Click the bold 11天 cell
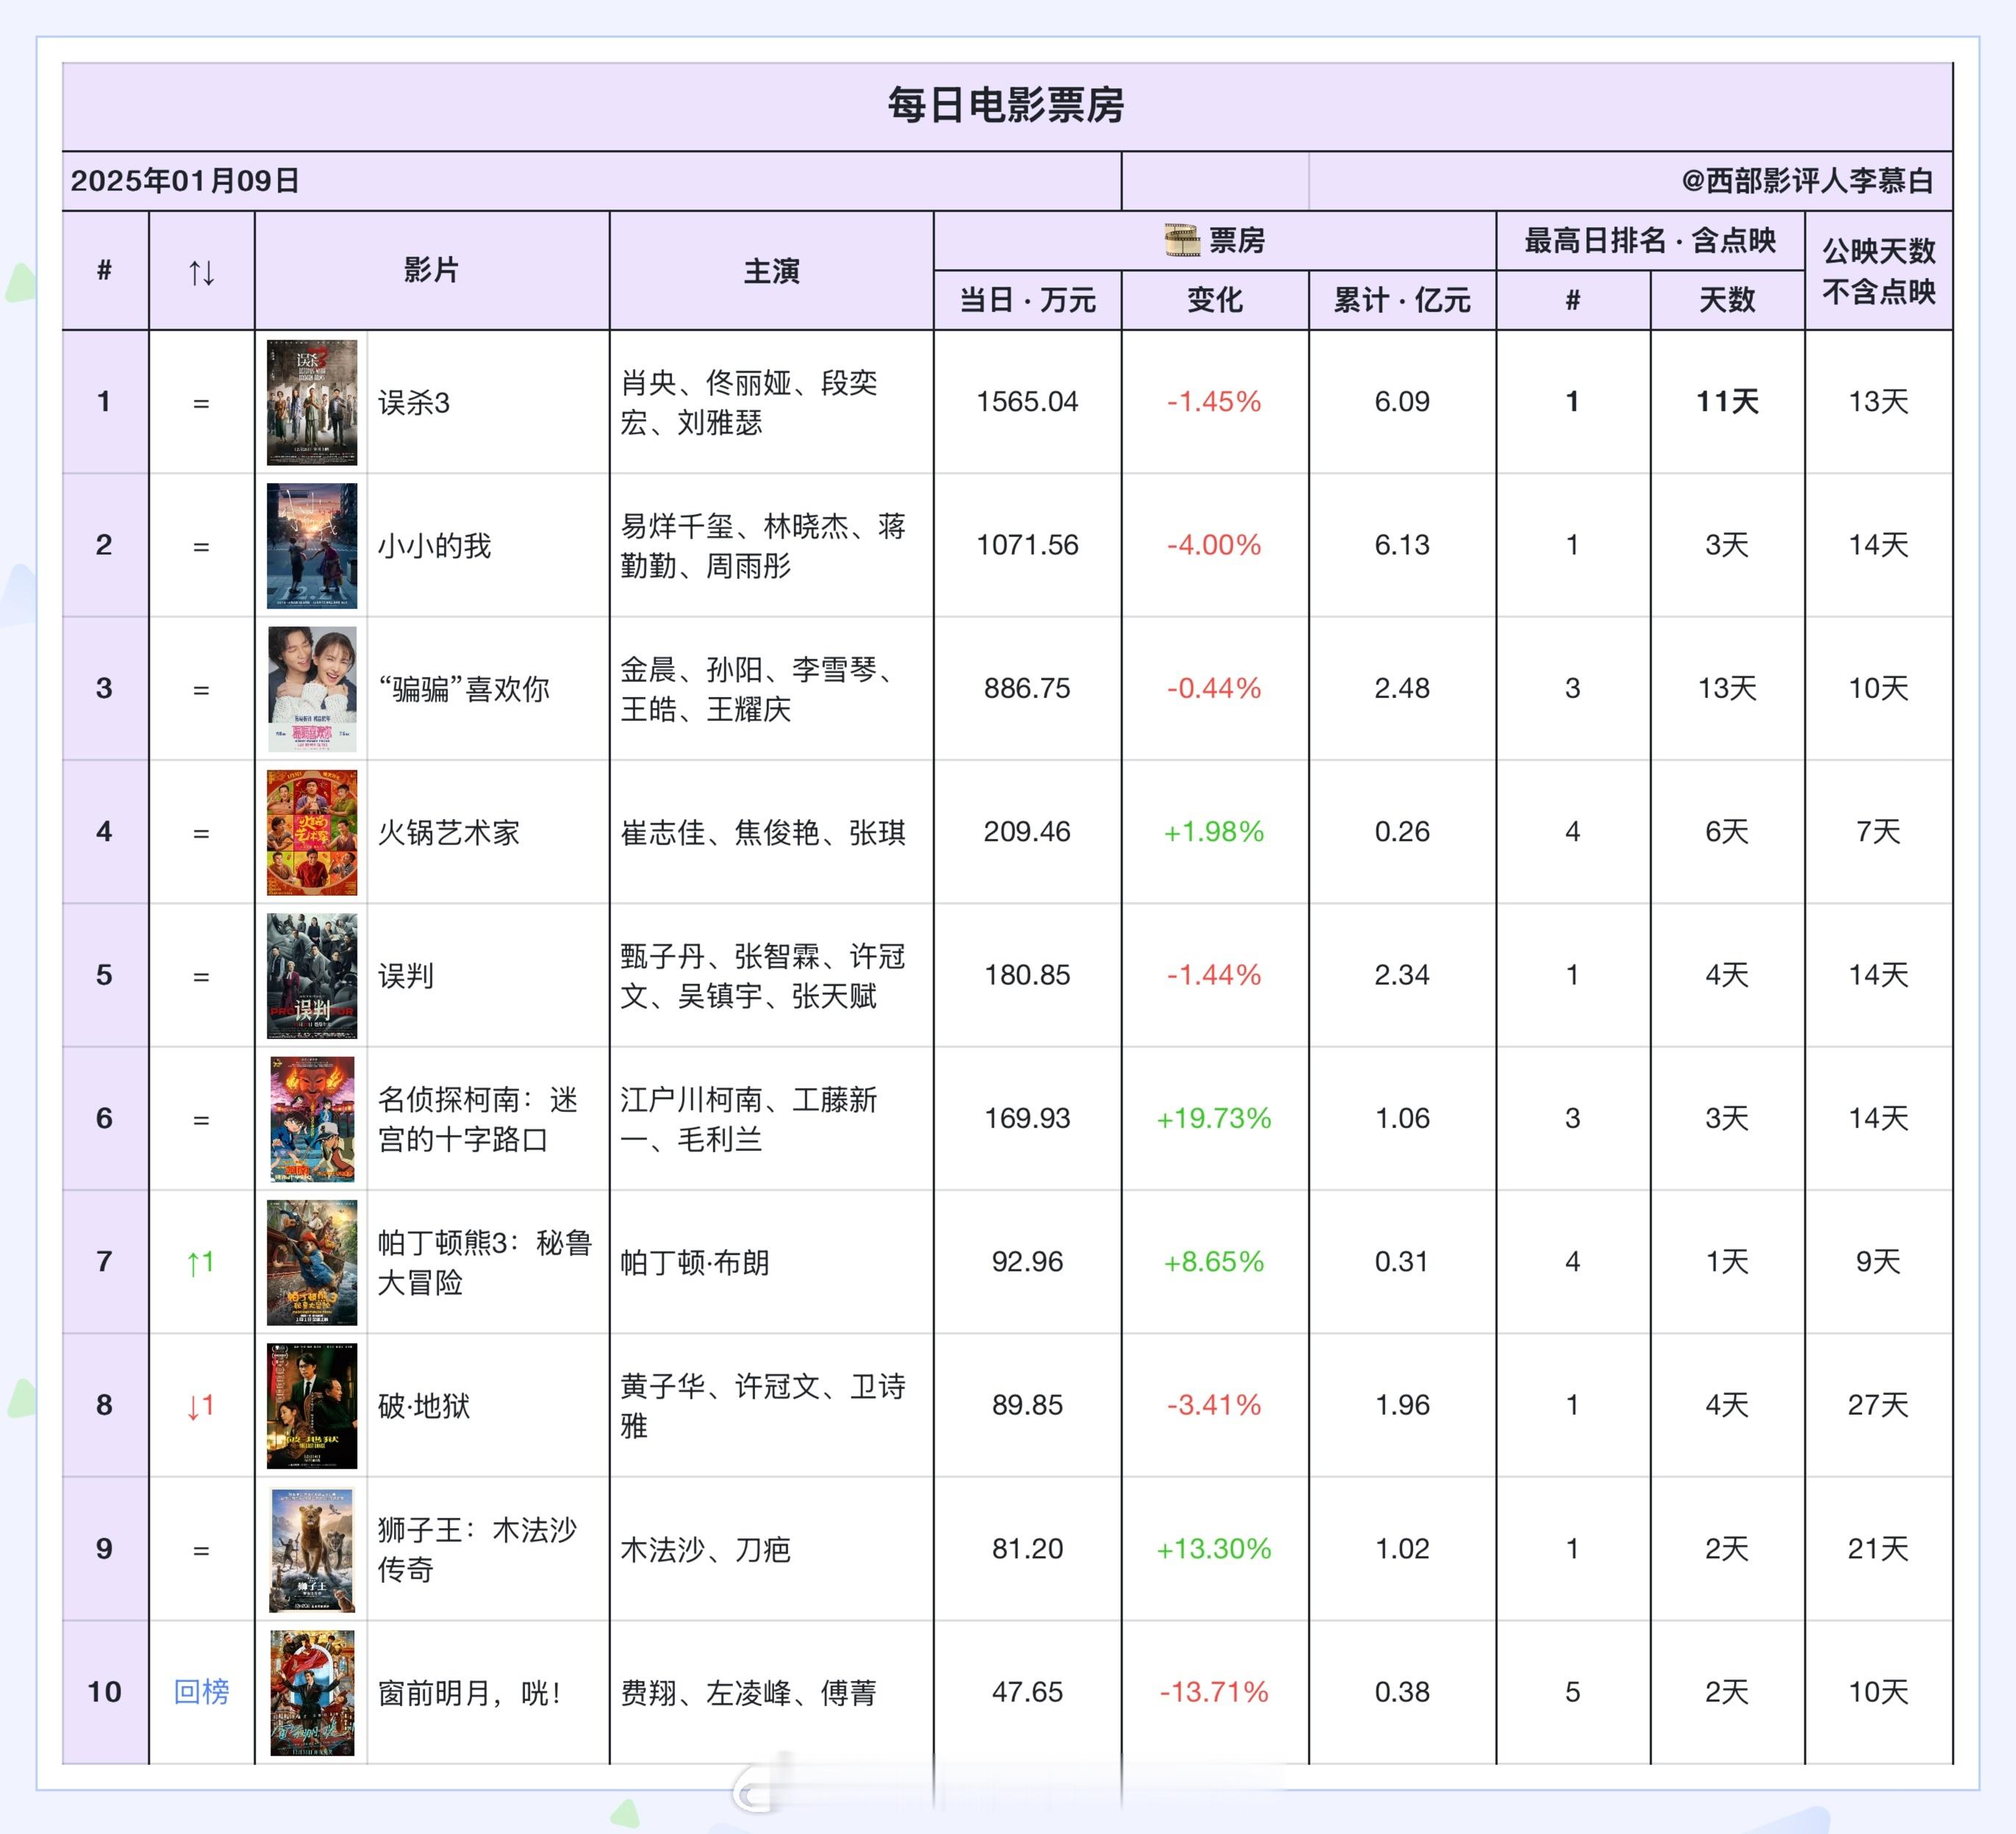 pos(1727,402)
